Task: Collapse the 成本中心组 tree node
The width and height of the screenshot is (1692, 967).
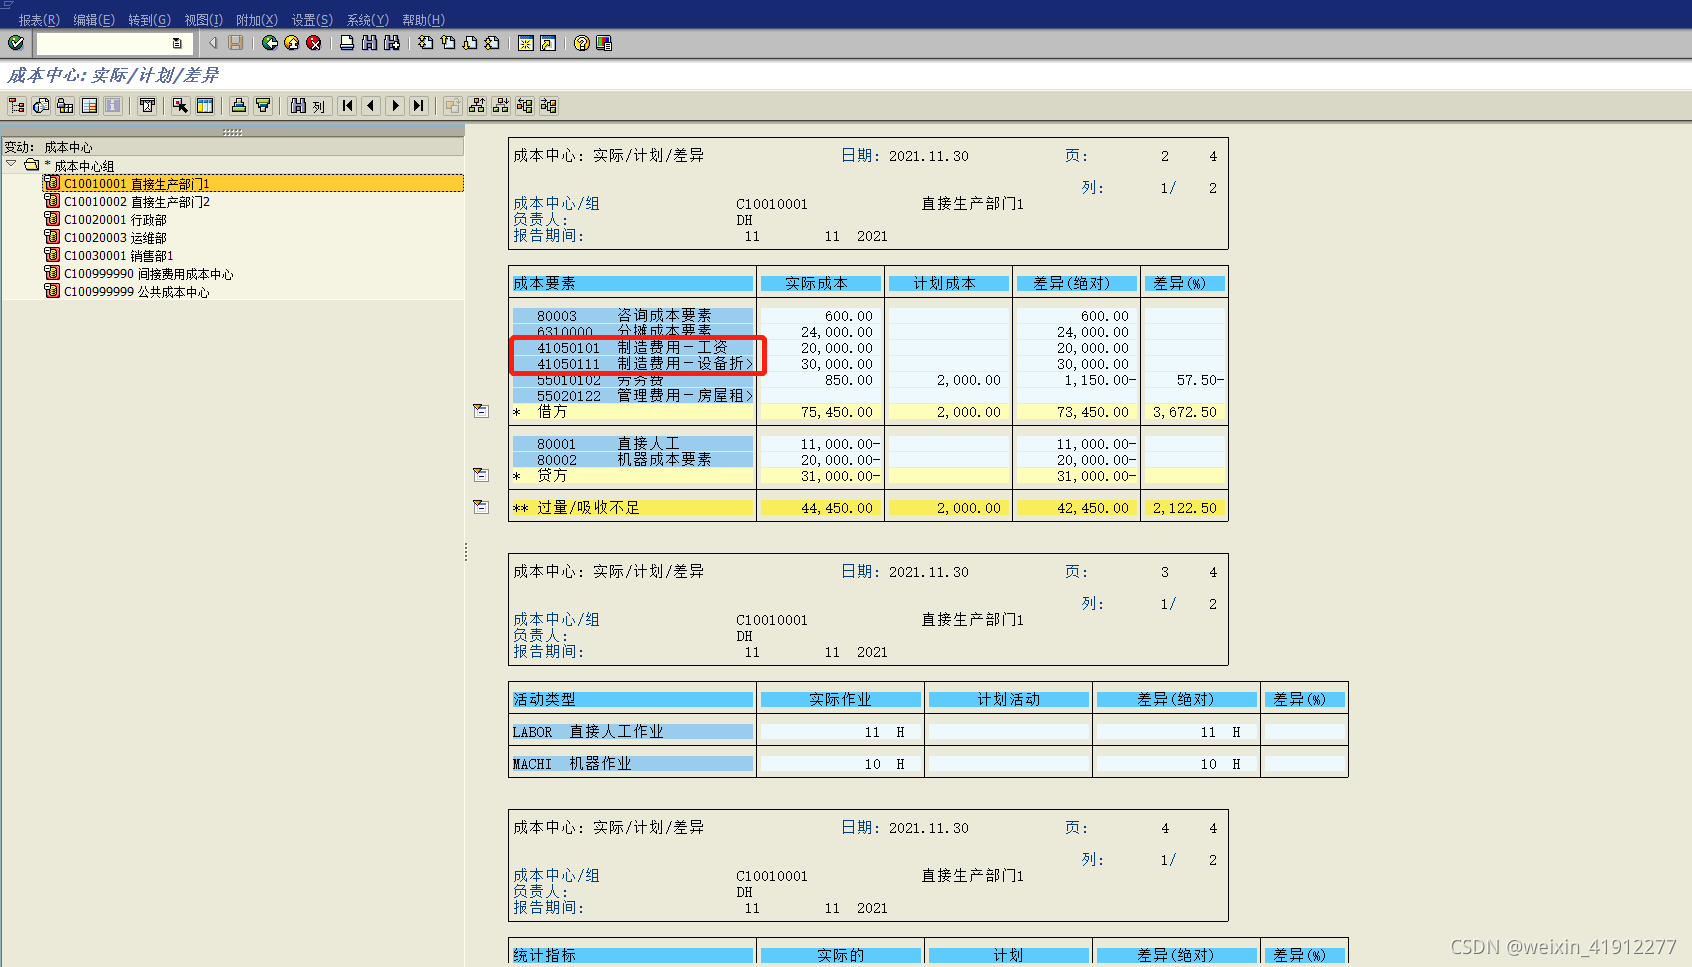Action: [x=11, y=164]
